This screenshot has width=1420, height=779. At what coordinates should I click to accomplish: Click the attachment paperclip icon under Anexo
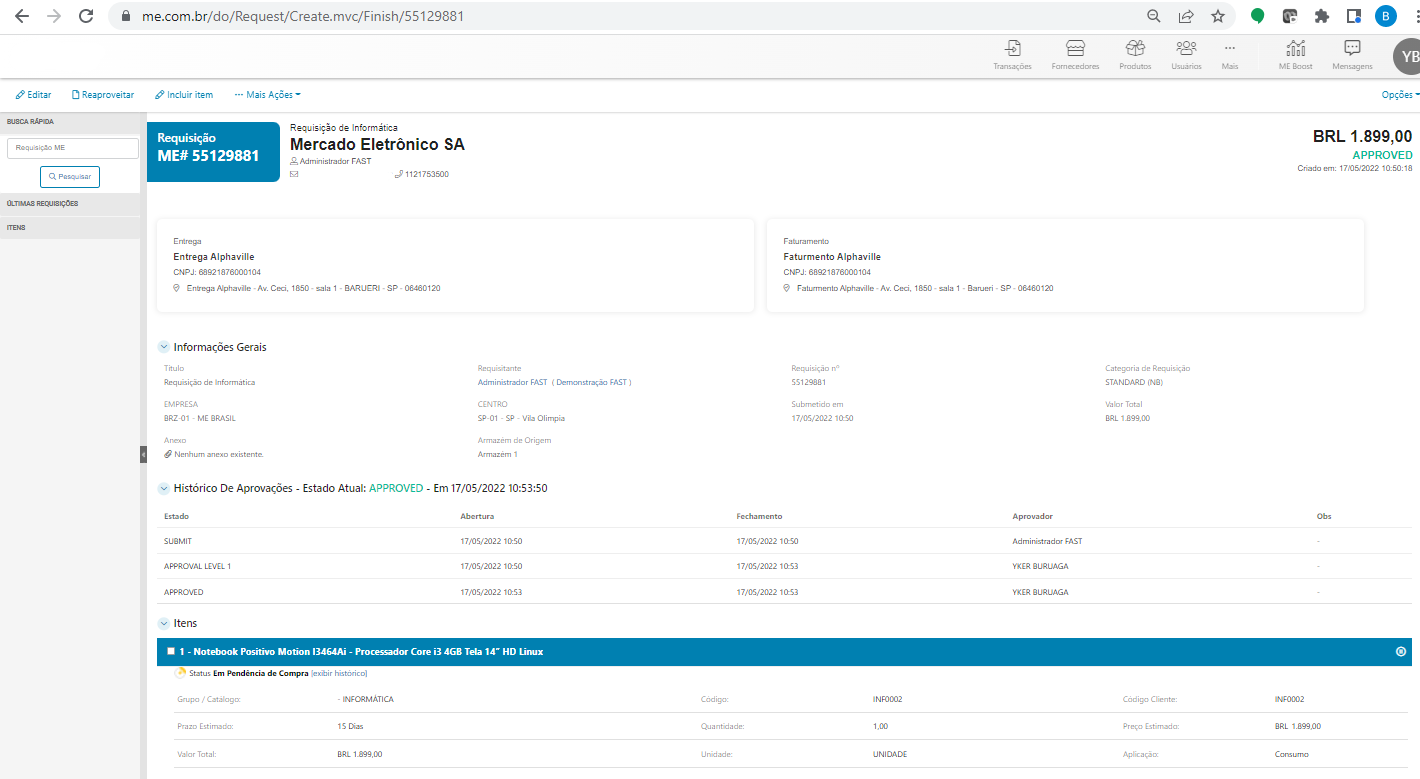pyautogui.click(x=168, y=454)
